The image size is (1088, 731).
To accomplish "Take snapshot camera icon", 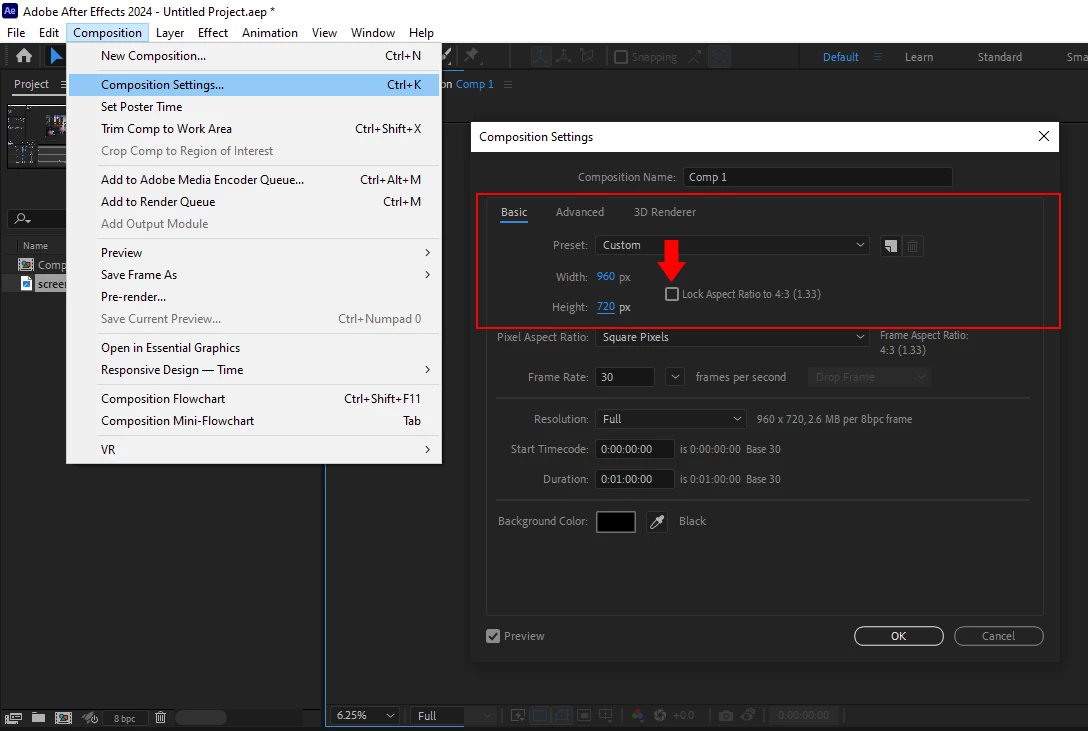I will click(726, 715).
